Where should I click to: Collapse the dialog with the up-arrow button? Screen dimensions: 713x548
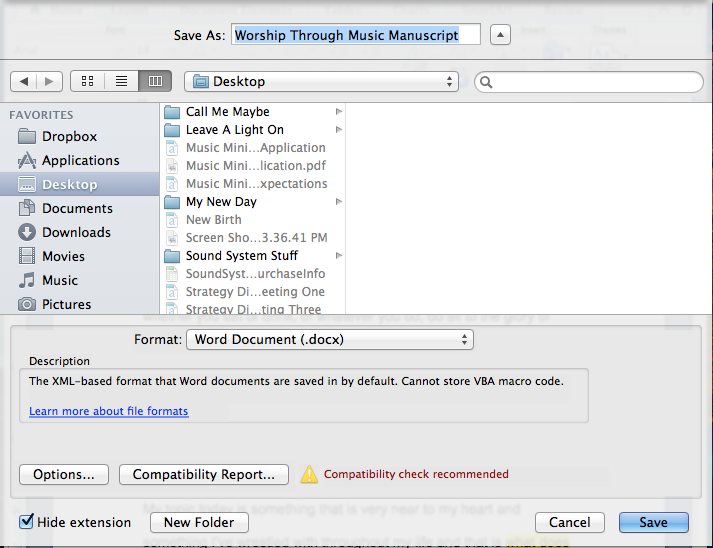pyautogui.click(x=500, y=35)
